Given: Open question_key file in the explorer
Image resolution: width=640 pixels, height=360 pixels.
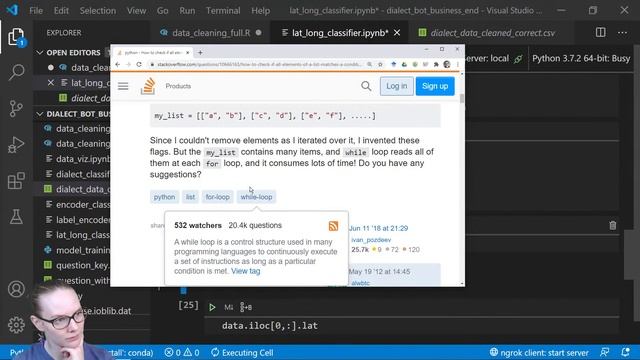Looking at the screenshot, I should [83, 265].
